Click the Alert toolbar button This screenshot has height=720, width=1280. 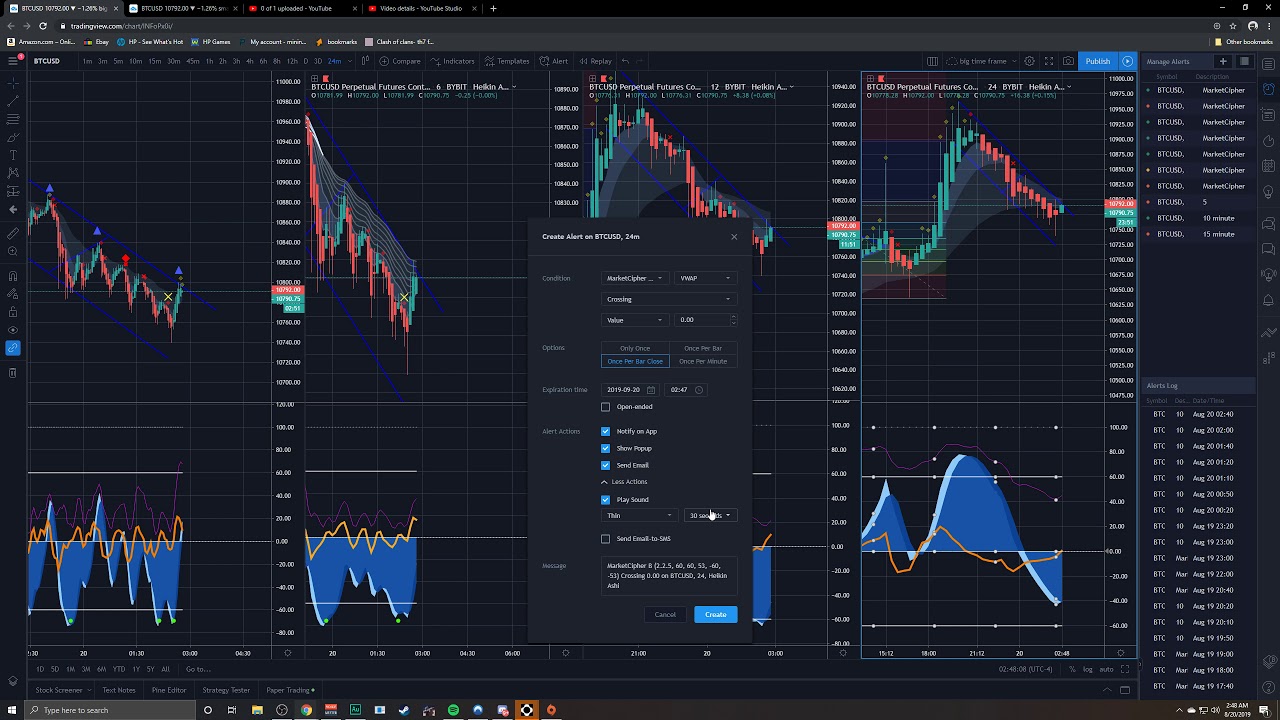554,61
